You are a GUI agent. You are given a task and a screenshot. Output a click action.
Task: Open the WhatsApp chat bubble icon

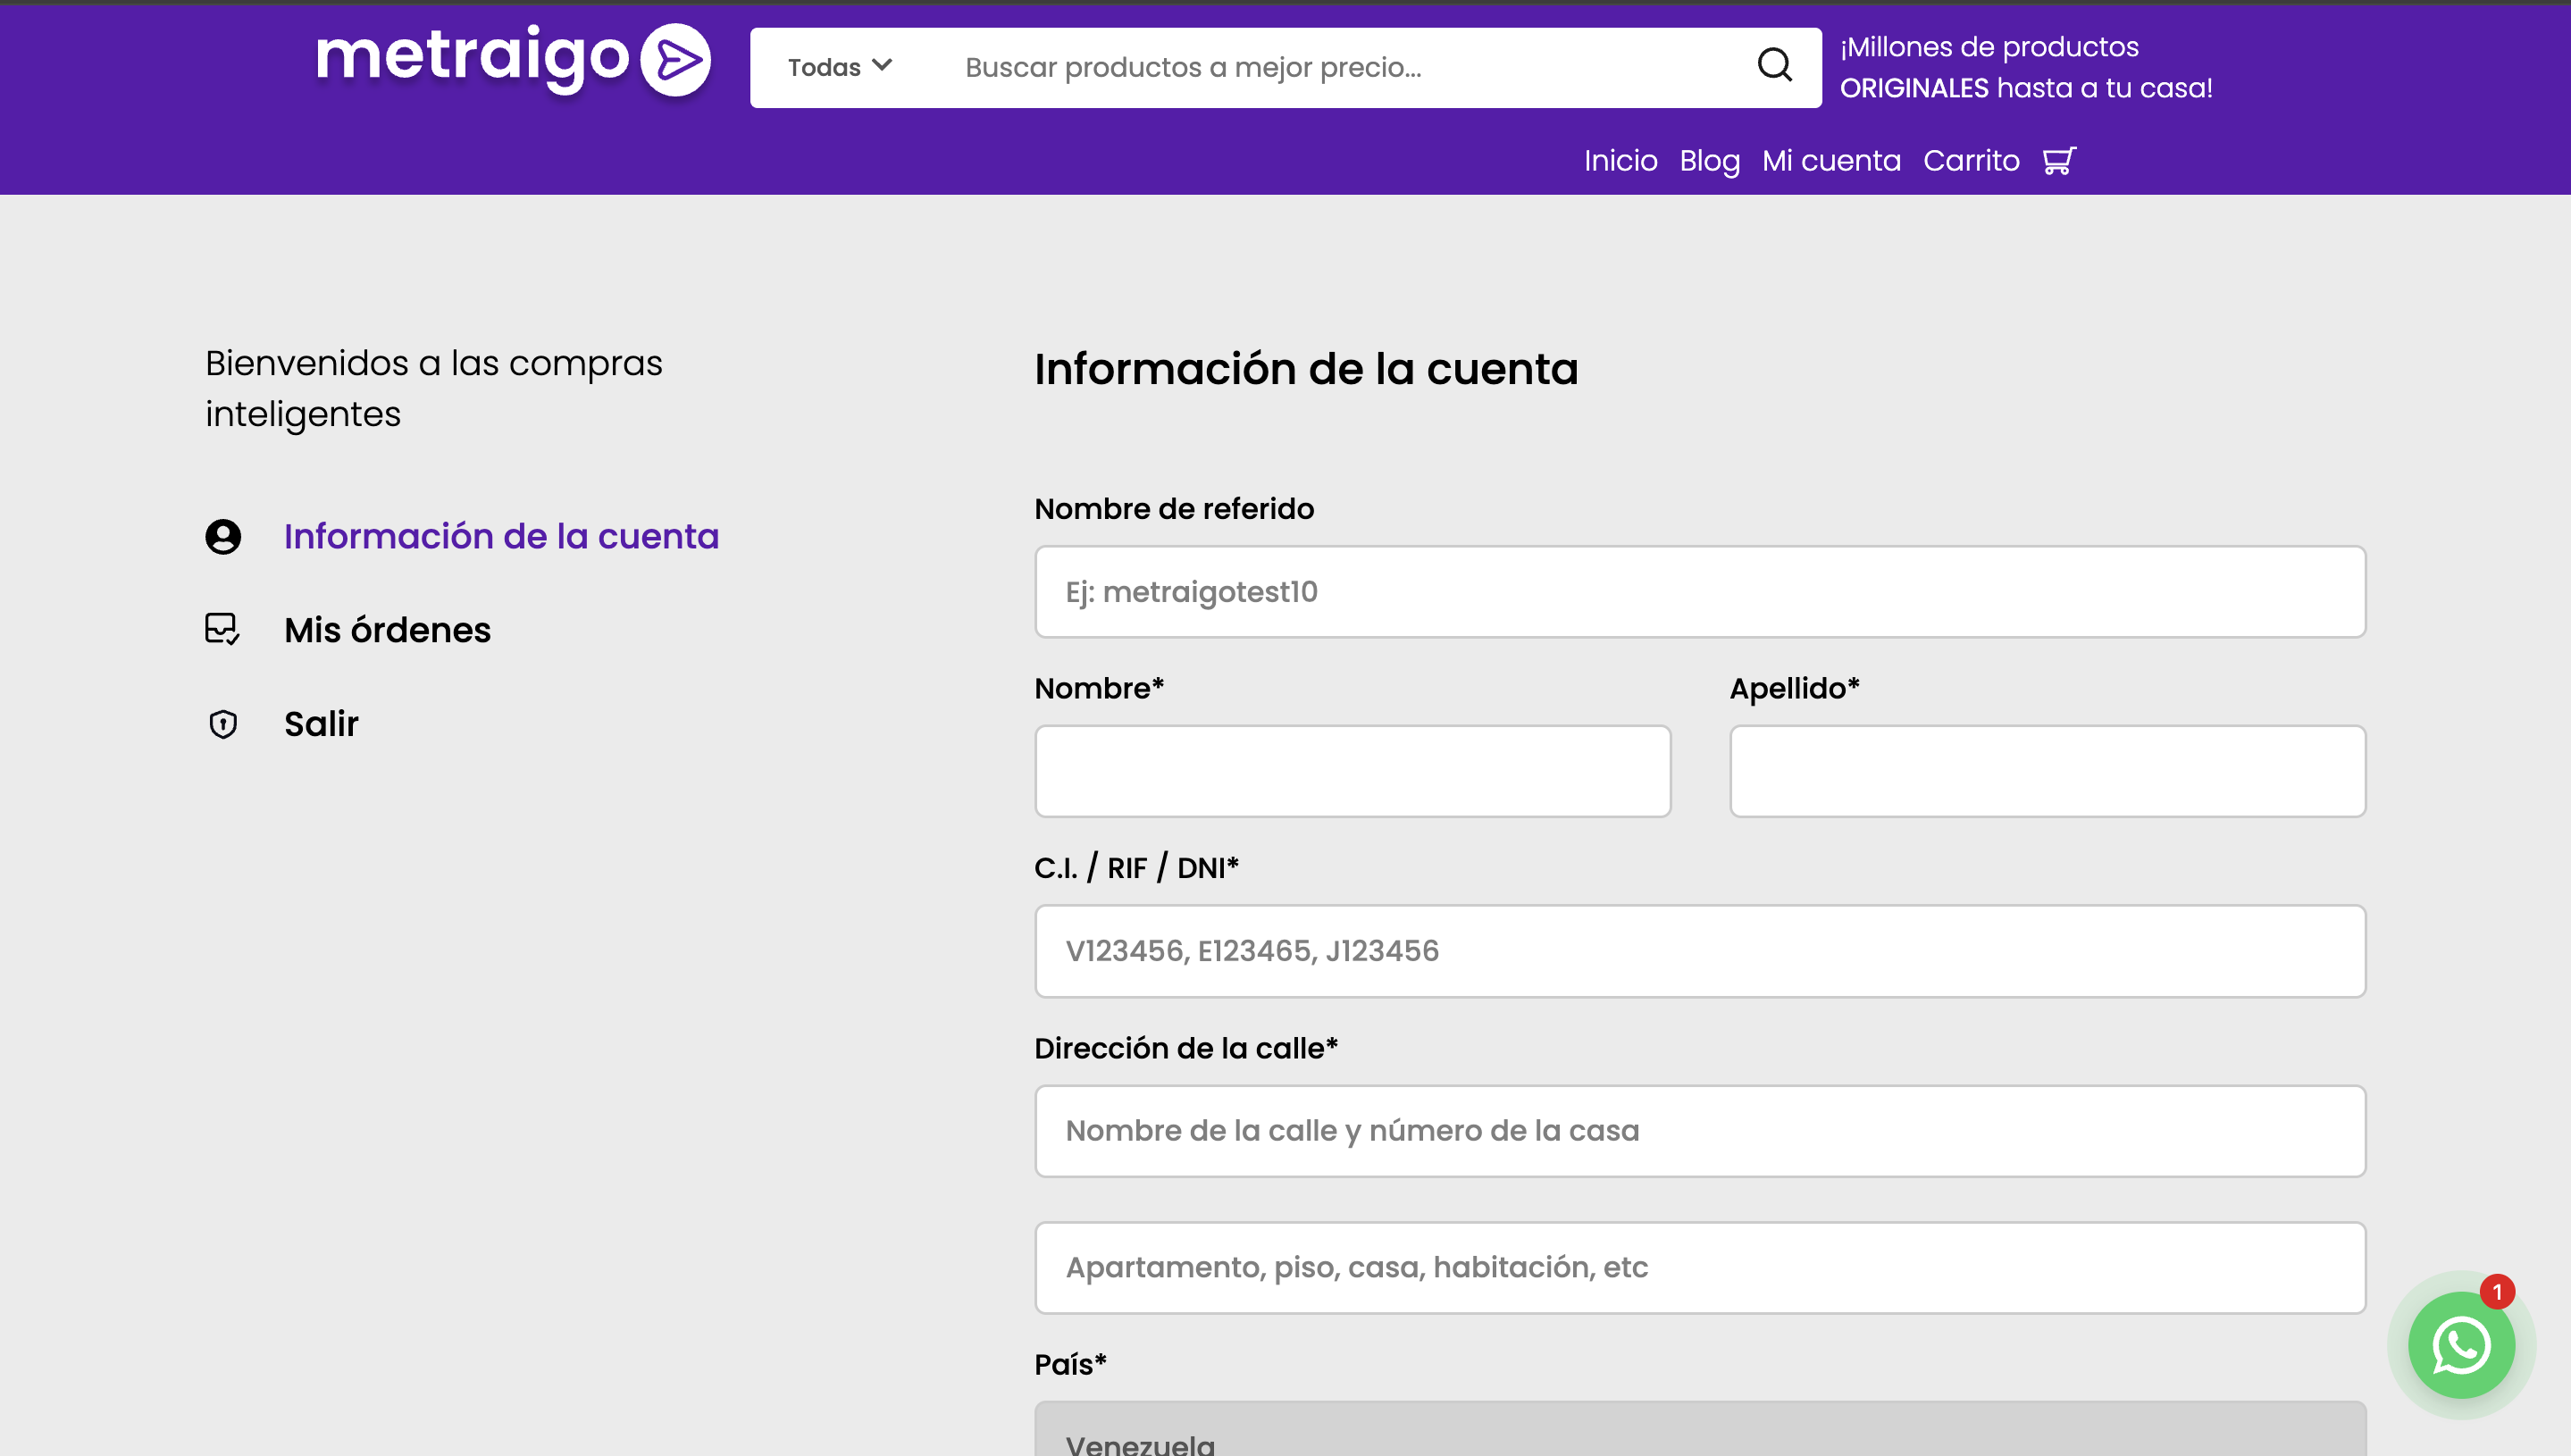tap(2462, 1345)
